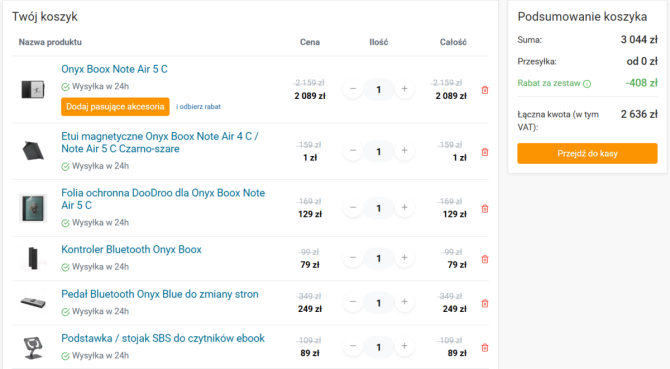Increase quantity of Folia ochronna DooDroo
Viewport: 670px width, 369px height.
point(404,208)
